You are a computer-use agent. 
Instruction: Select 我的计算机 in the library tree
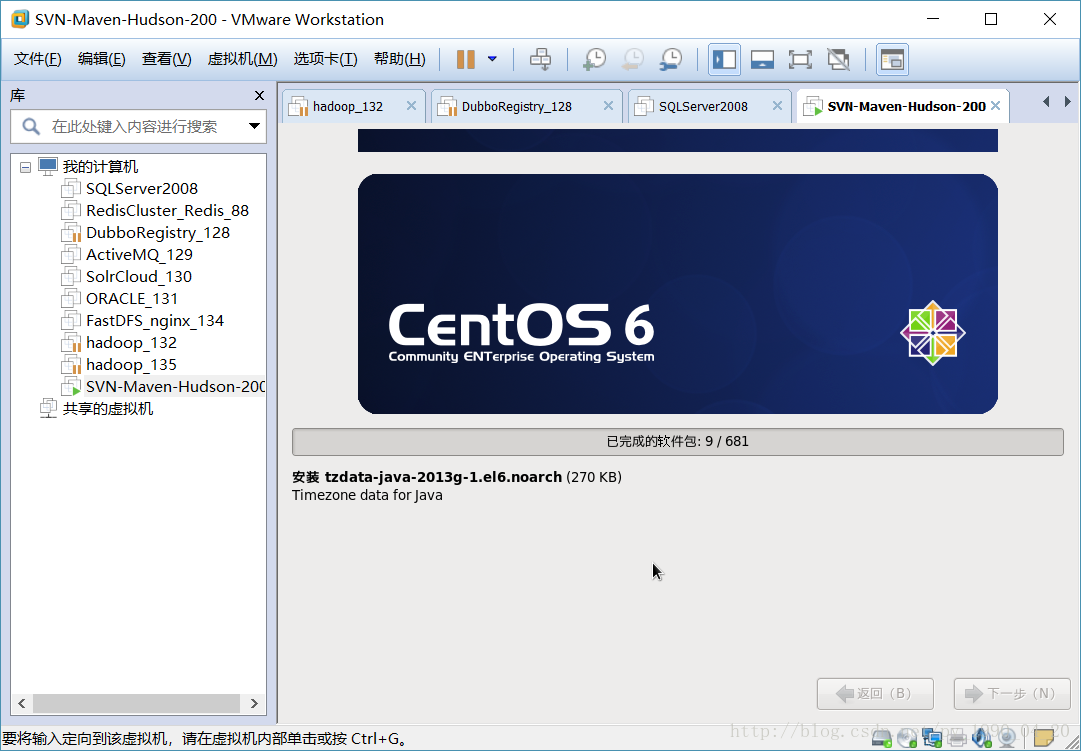point(100,167)
